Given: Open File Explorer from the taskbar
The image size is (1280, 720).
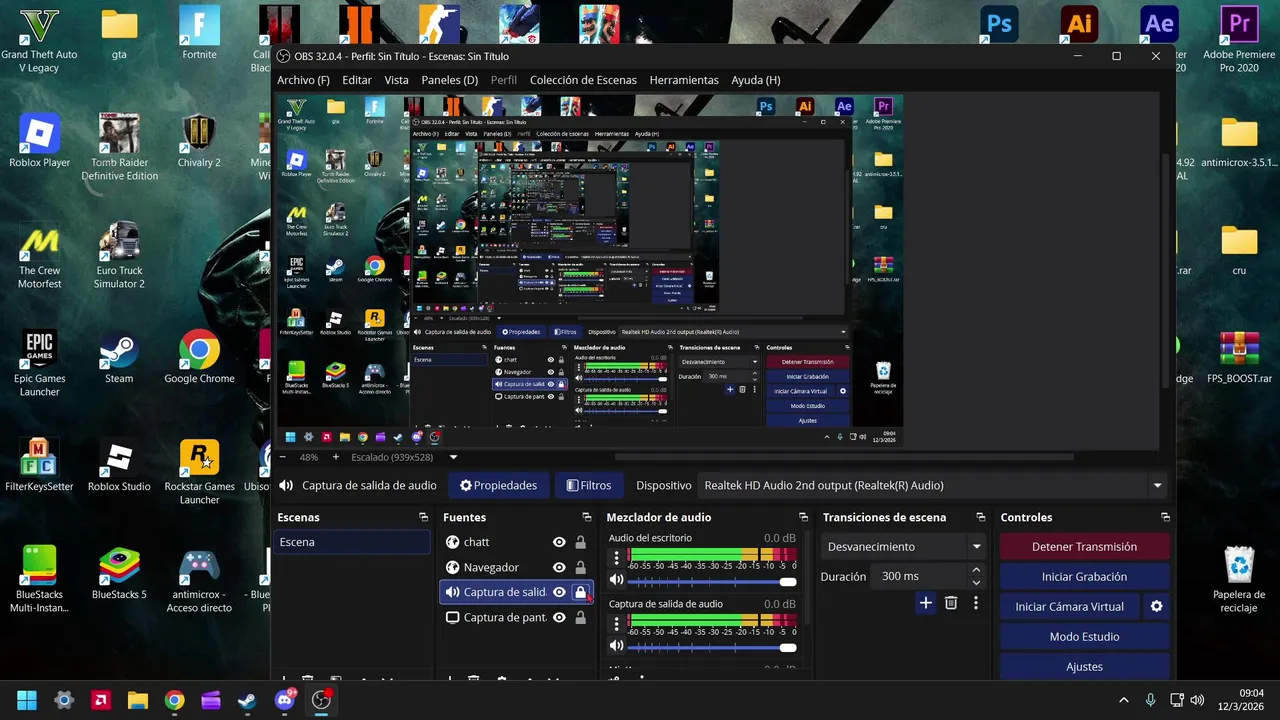Looking at the screenshot, I should [137, 700].
